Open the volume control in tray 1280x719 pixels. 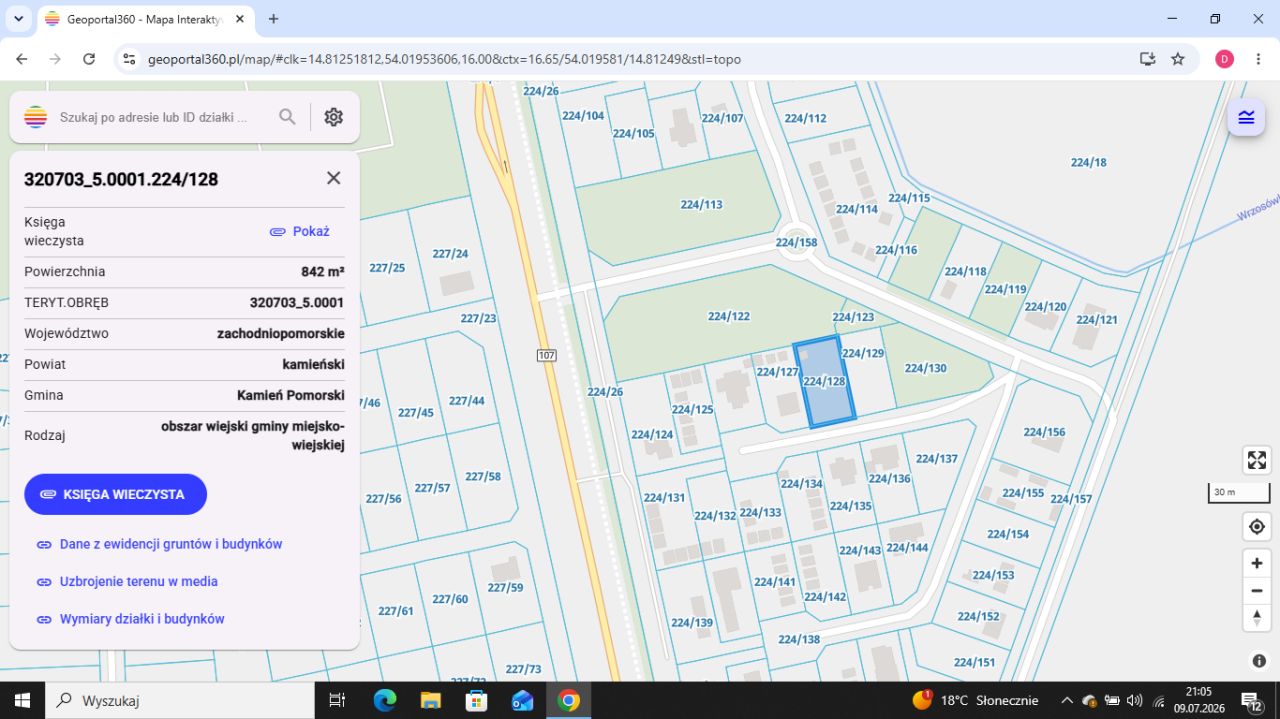pos(1134,700)
